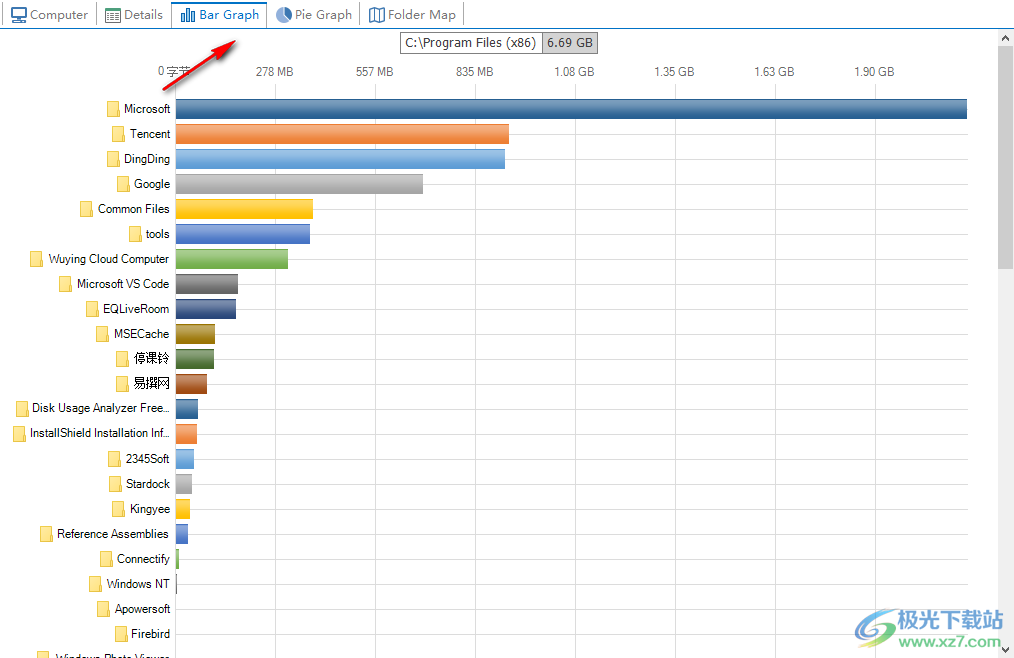1014x658 pixels.
Task: Click the Firebird folder icon
Action: [121, 634]
